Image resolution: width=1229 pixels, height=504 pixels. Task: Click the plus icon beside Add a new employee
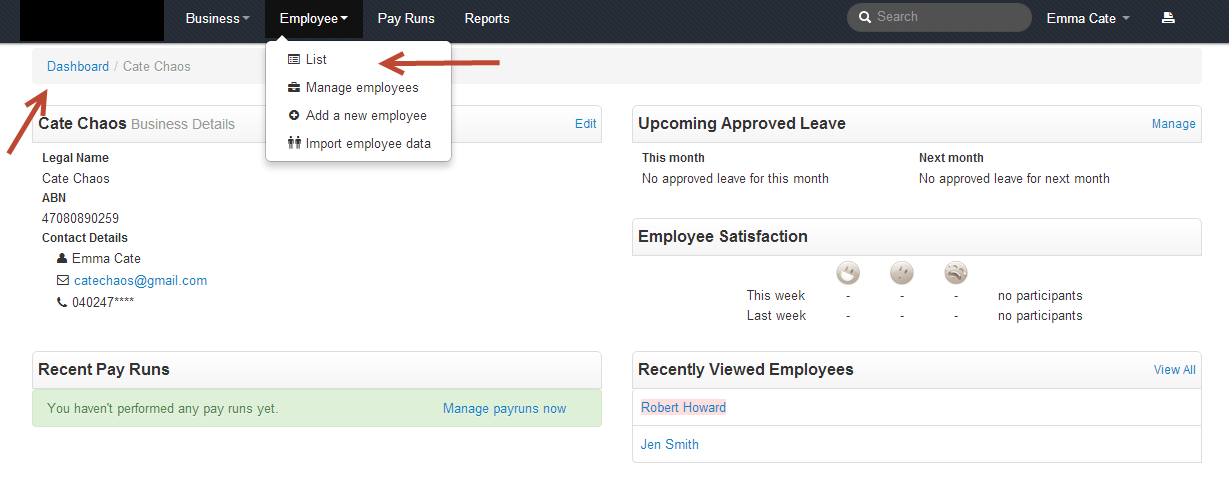click(x=294, y=115)
